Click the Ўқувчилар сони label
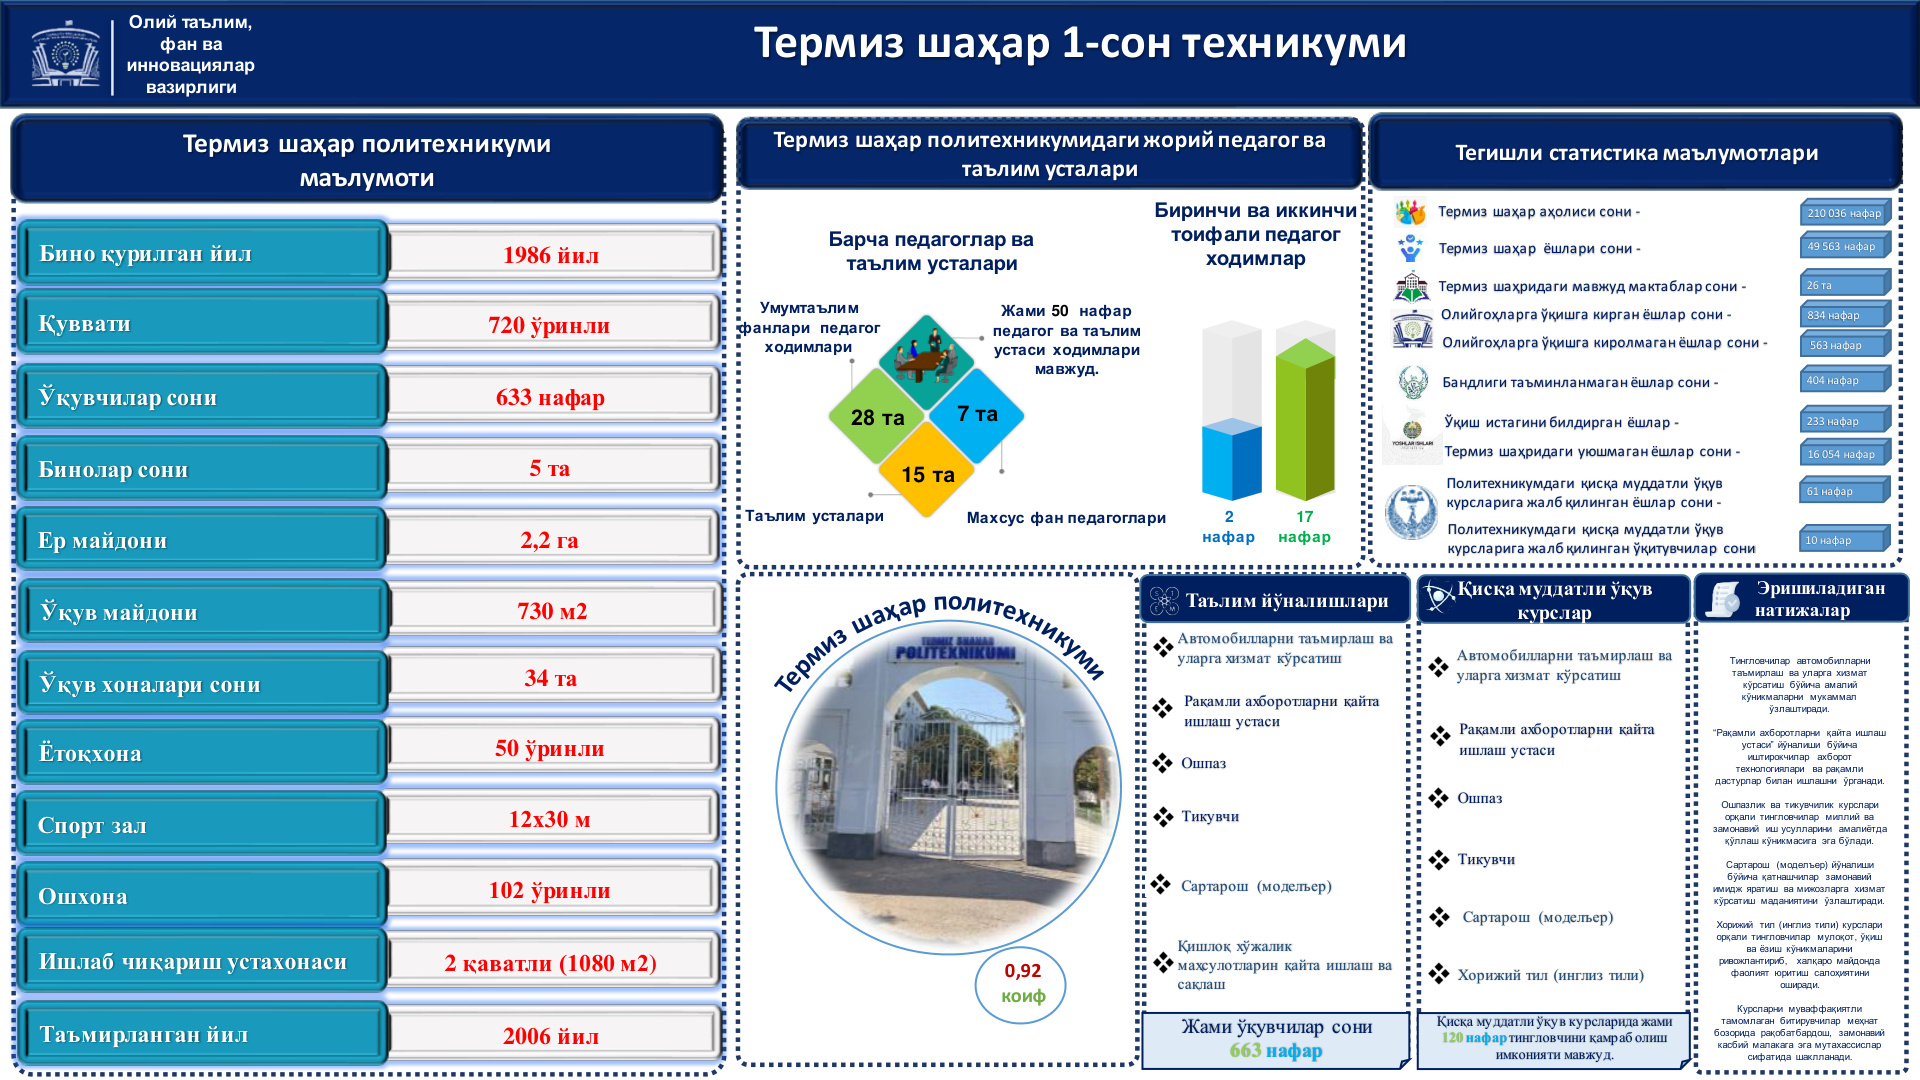 (x=201, y=396)
